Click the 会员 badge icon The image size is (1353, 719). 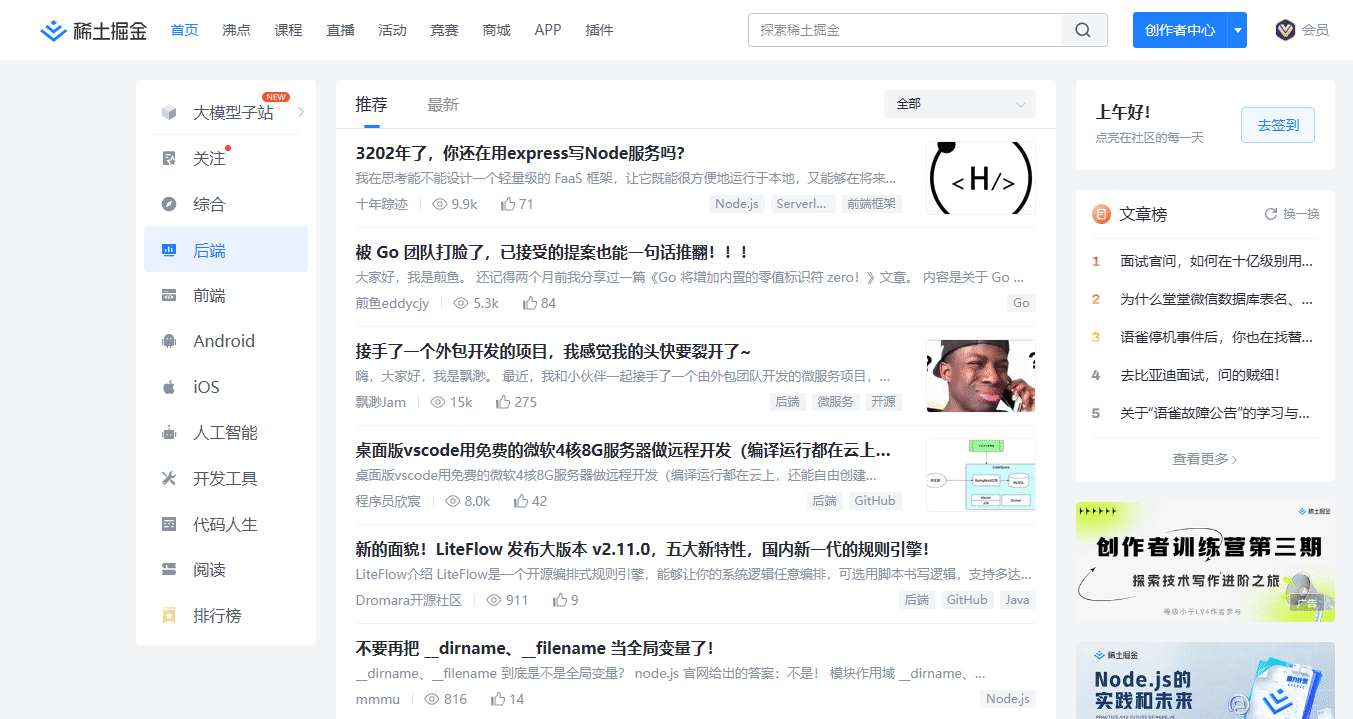pyautogui.click(x=1285, y=30)
